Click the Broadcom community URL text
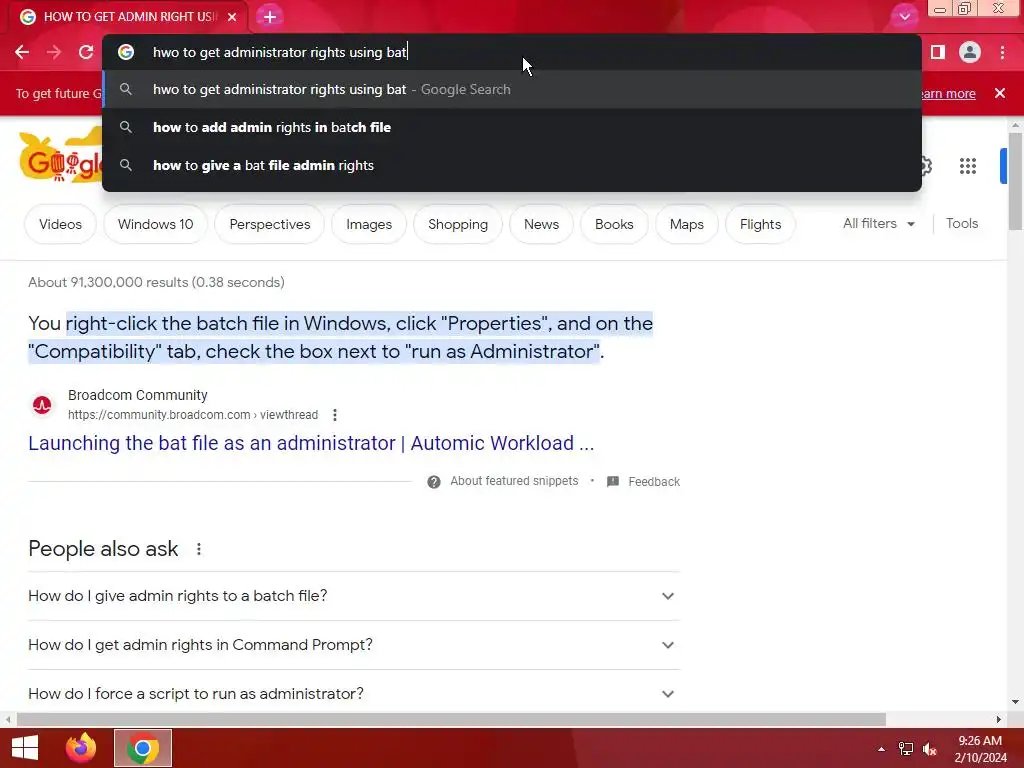This screenshot has height=768, width=1024. 193,415
